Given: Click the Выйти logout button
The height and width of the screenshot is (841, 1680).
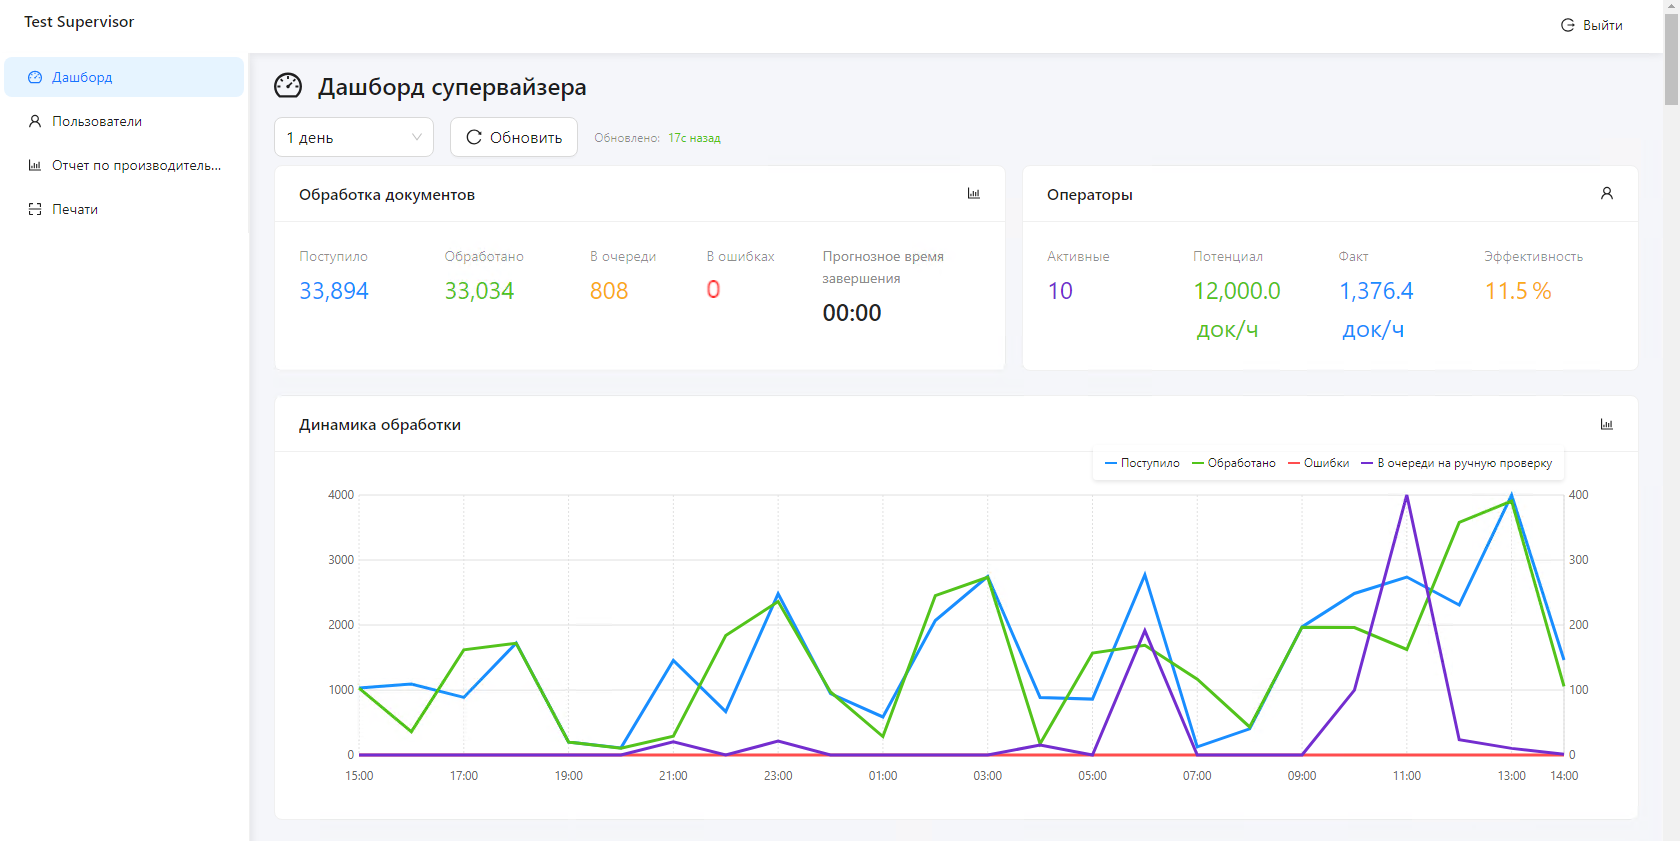Looking at the screenshot, I should click(x=1592, y=25).
